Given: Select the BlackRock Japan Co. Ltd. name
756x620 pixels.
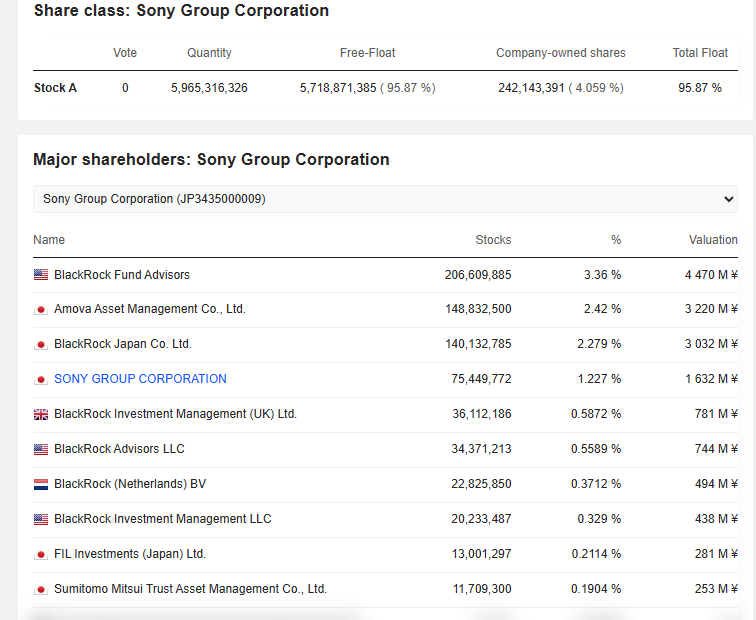Looking at the screenshot, I should point(123,344).
